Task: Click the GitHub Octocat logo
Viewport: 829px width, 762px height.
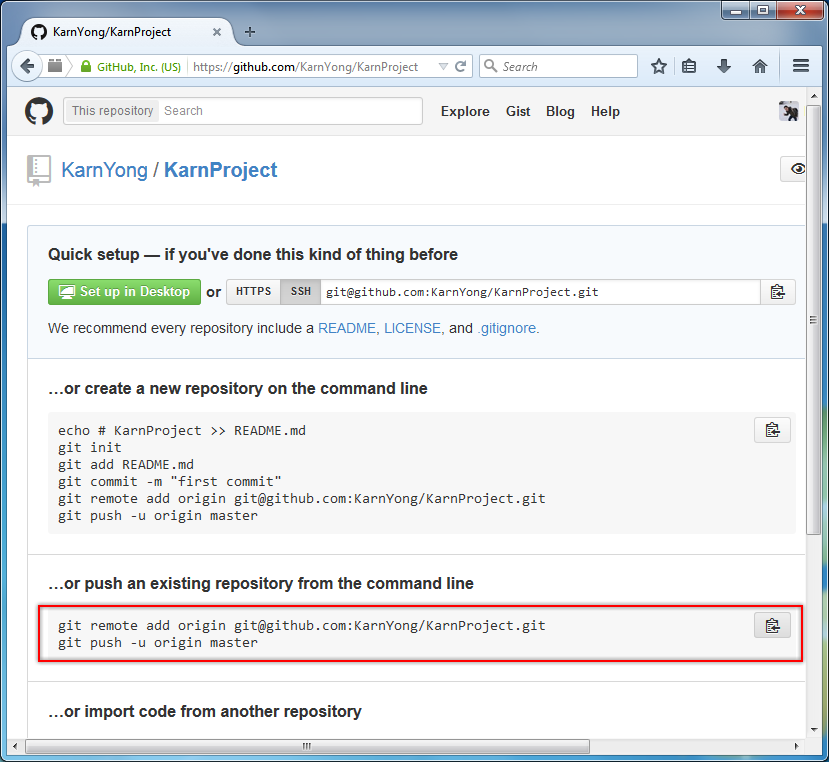Action: (39, 111)
